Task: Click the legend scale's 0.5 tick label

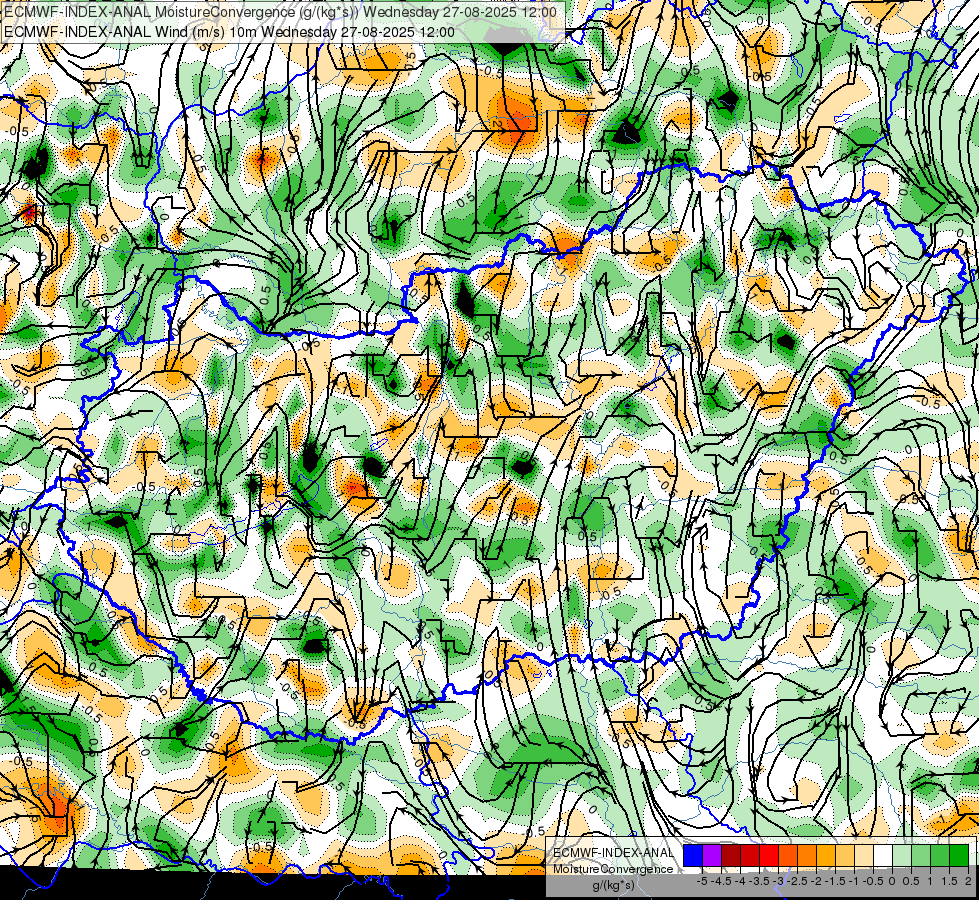Action: coord(911,881)
